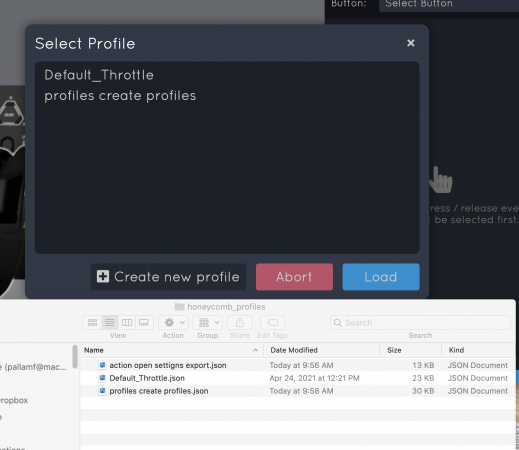Click 'Apr 24, 2021 at 12:21 PM' date cell

[x=314, y=378]
